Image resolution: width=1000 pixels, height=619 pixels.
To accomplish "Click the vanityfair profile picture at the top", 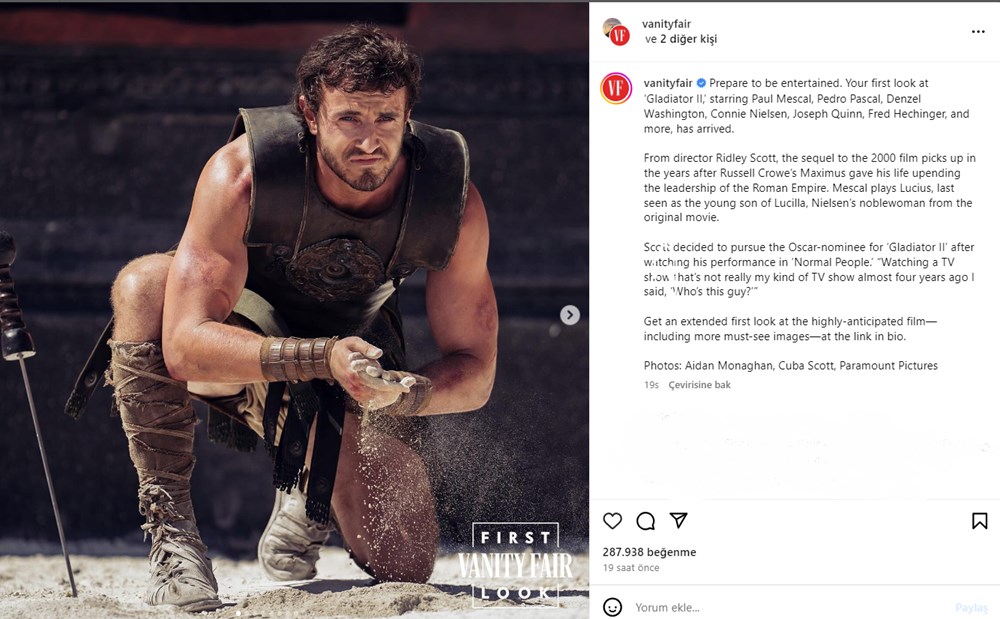I will pos(616,29).
